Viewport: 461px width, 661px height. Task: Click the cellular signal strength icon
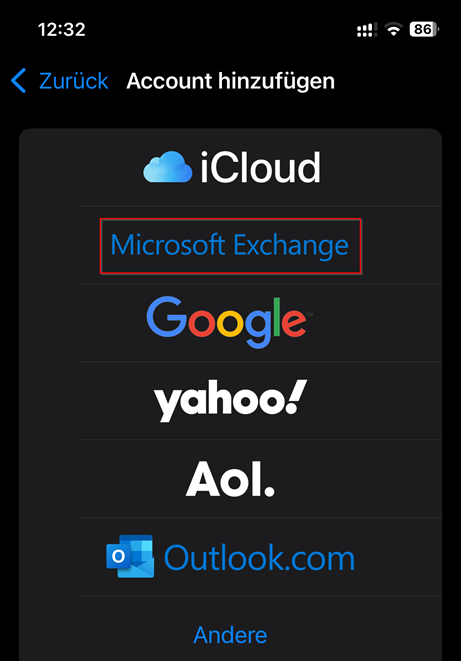[367, 30]
